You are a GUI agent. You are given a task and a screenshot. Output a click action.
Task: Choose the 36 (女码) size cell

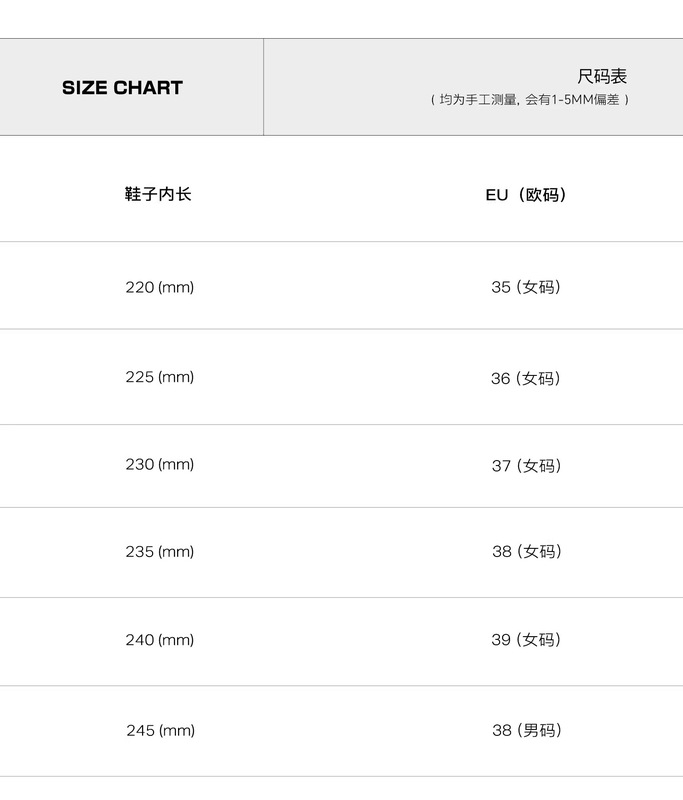point(526,378)
